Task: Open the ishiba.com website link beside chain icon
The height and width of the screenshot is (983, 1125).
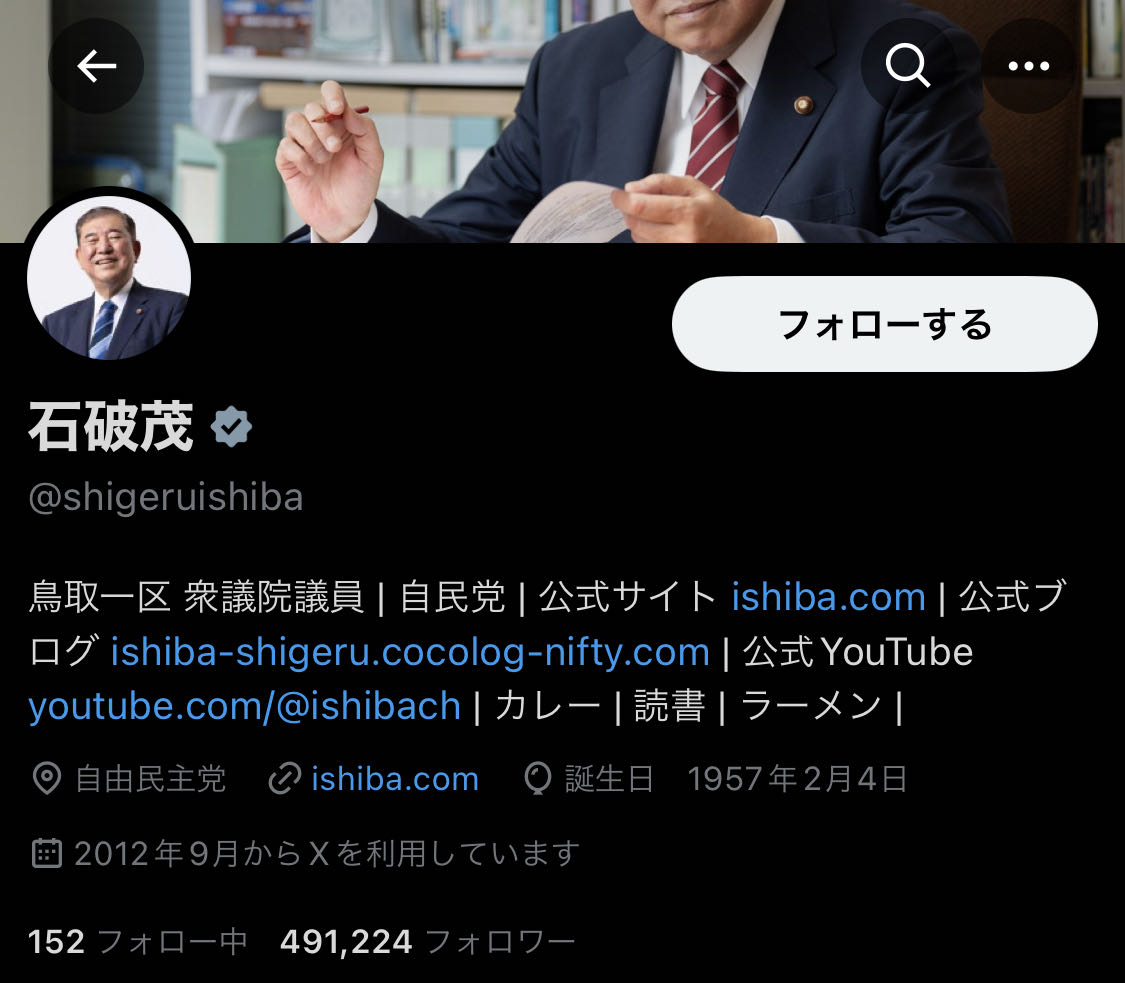Action: tap(395, 779)
